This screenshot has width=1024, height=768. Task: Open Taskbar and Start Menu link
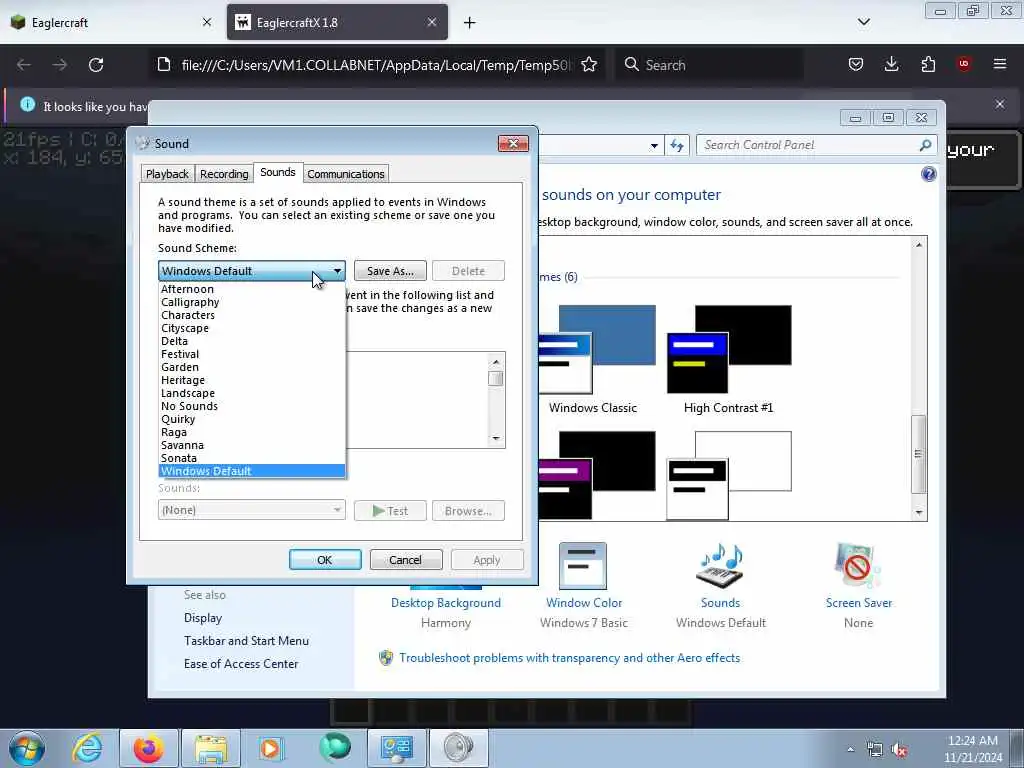pos(246,641)
